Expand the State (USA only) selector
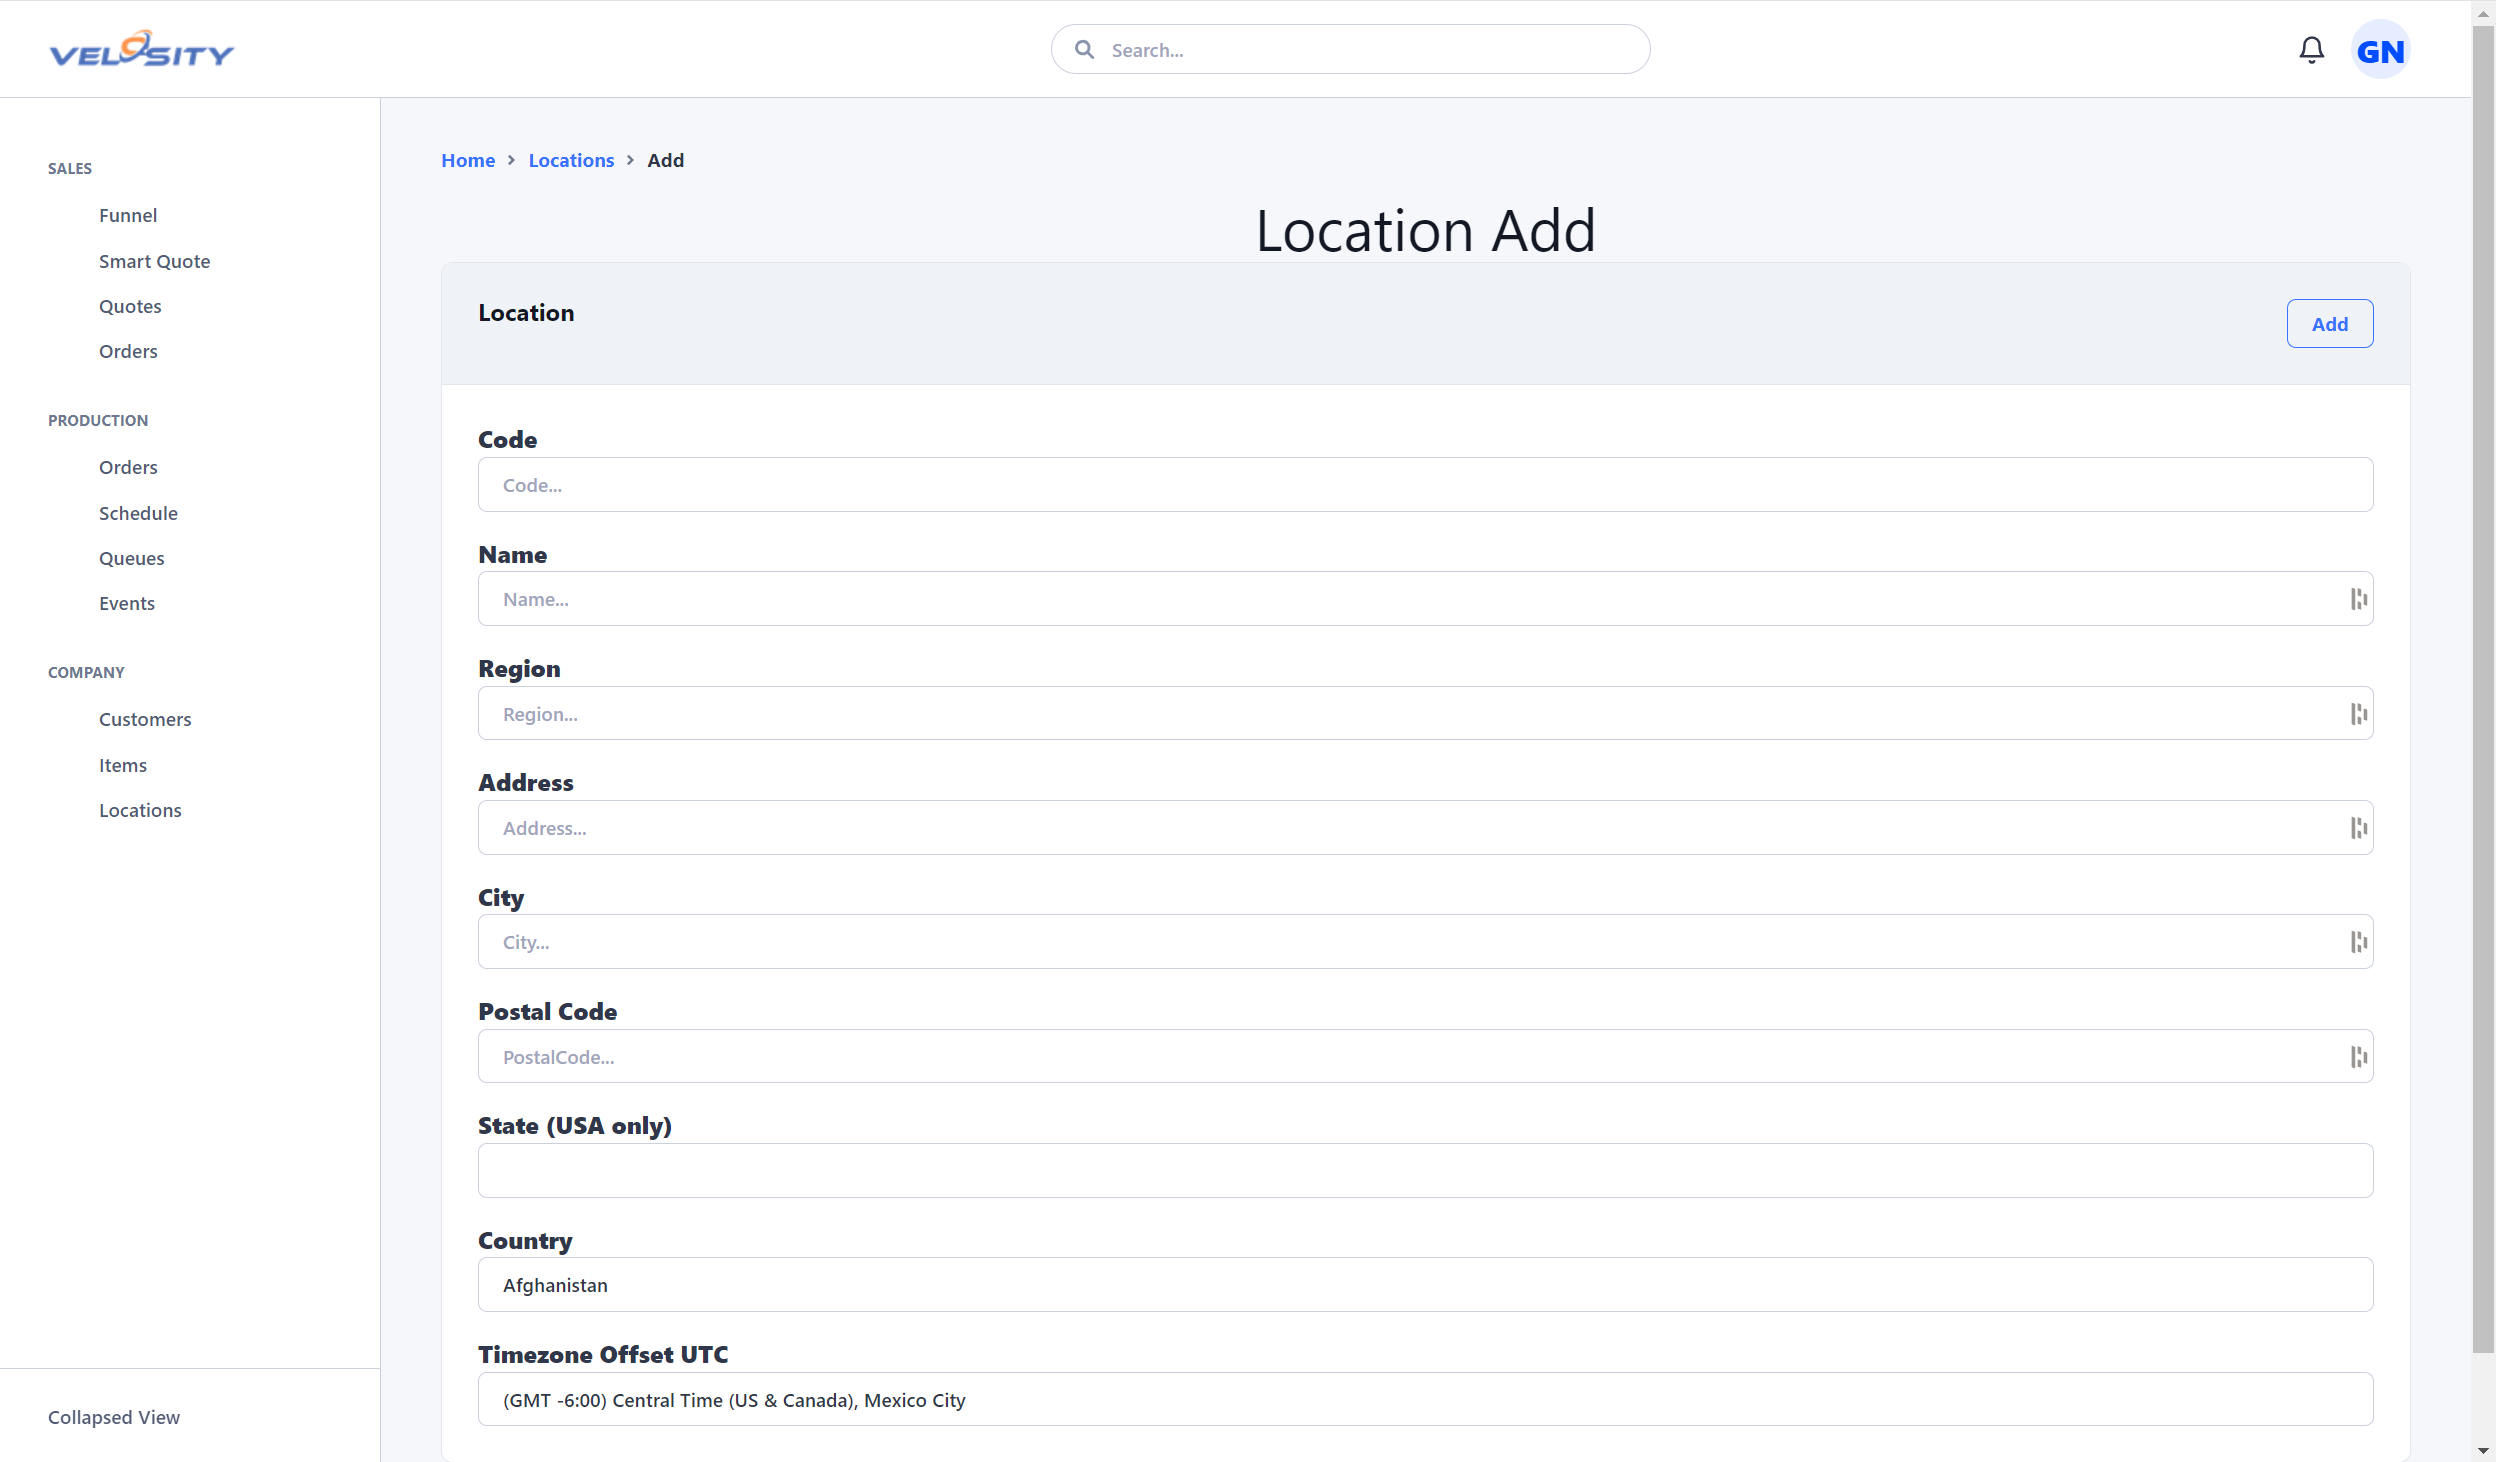The height and width of the screenshot is (1462, 2496). 1426,1170
